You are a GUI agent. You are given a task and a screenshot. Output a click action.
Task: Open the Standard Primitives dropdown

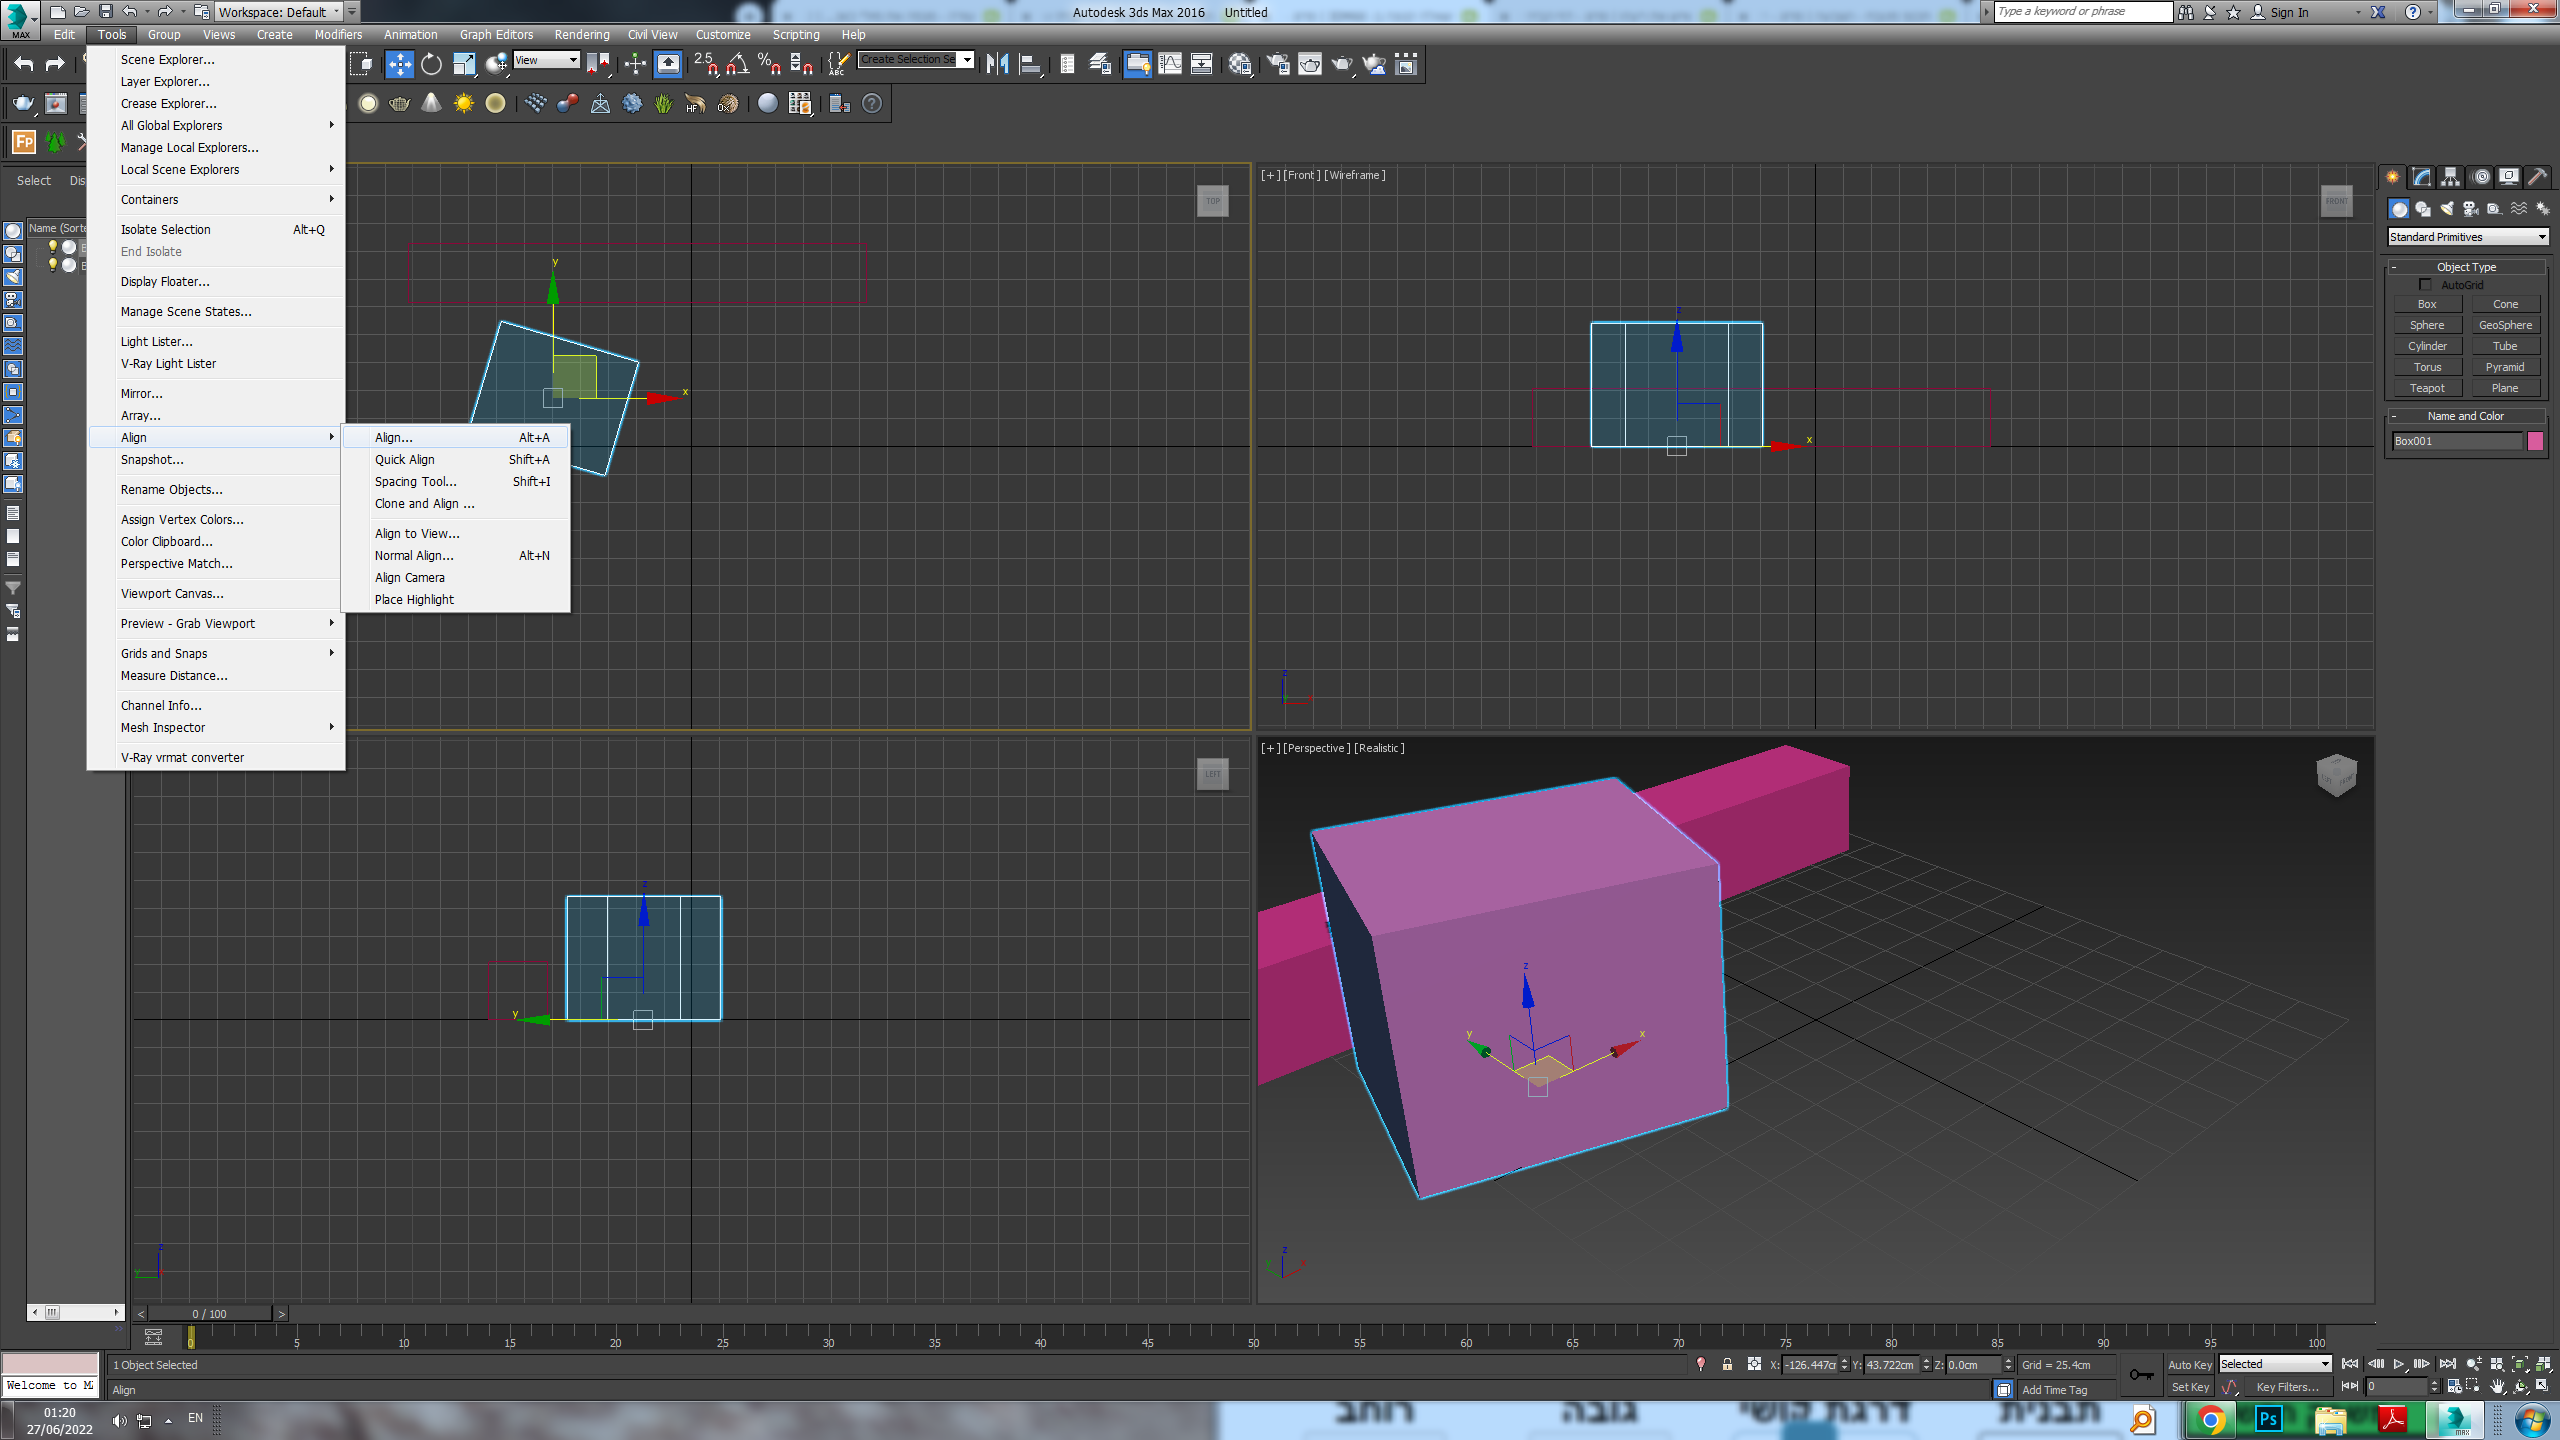[x=2467, y=237]
